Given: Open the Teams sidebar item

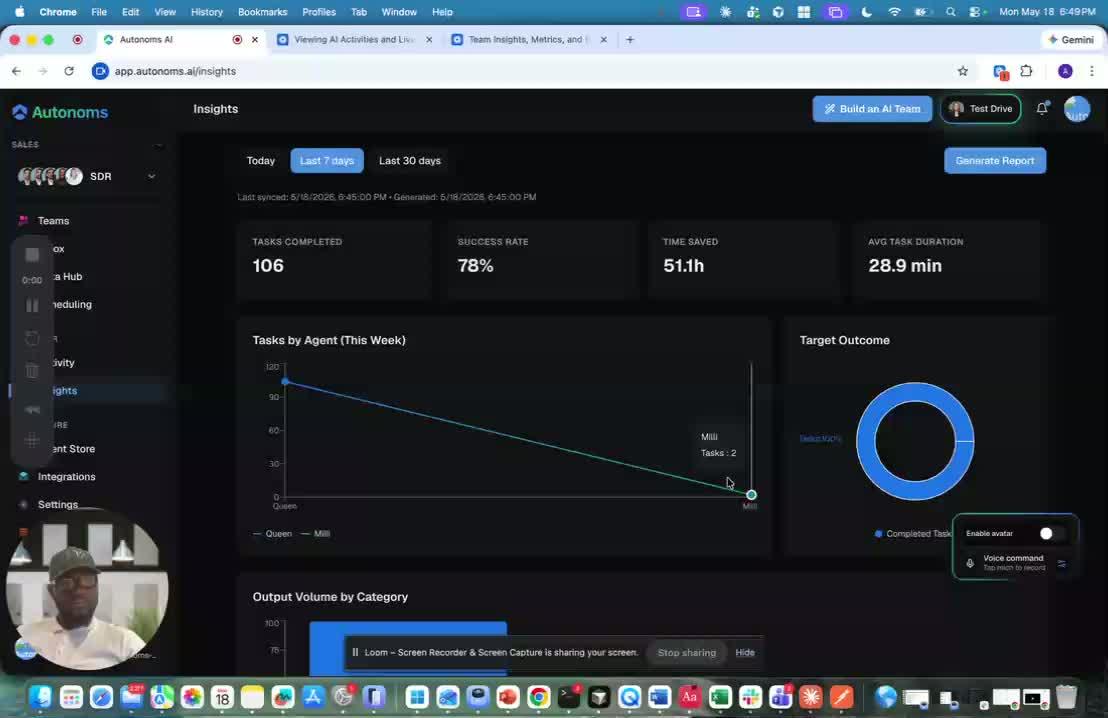Looking at the screenshot, I should click(53, 220).
